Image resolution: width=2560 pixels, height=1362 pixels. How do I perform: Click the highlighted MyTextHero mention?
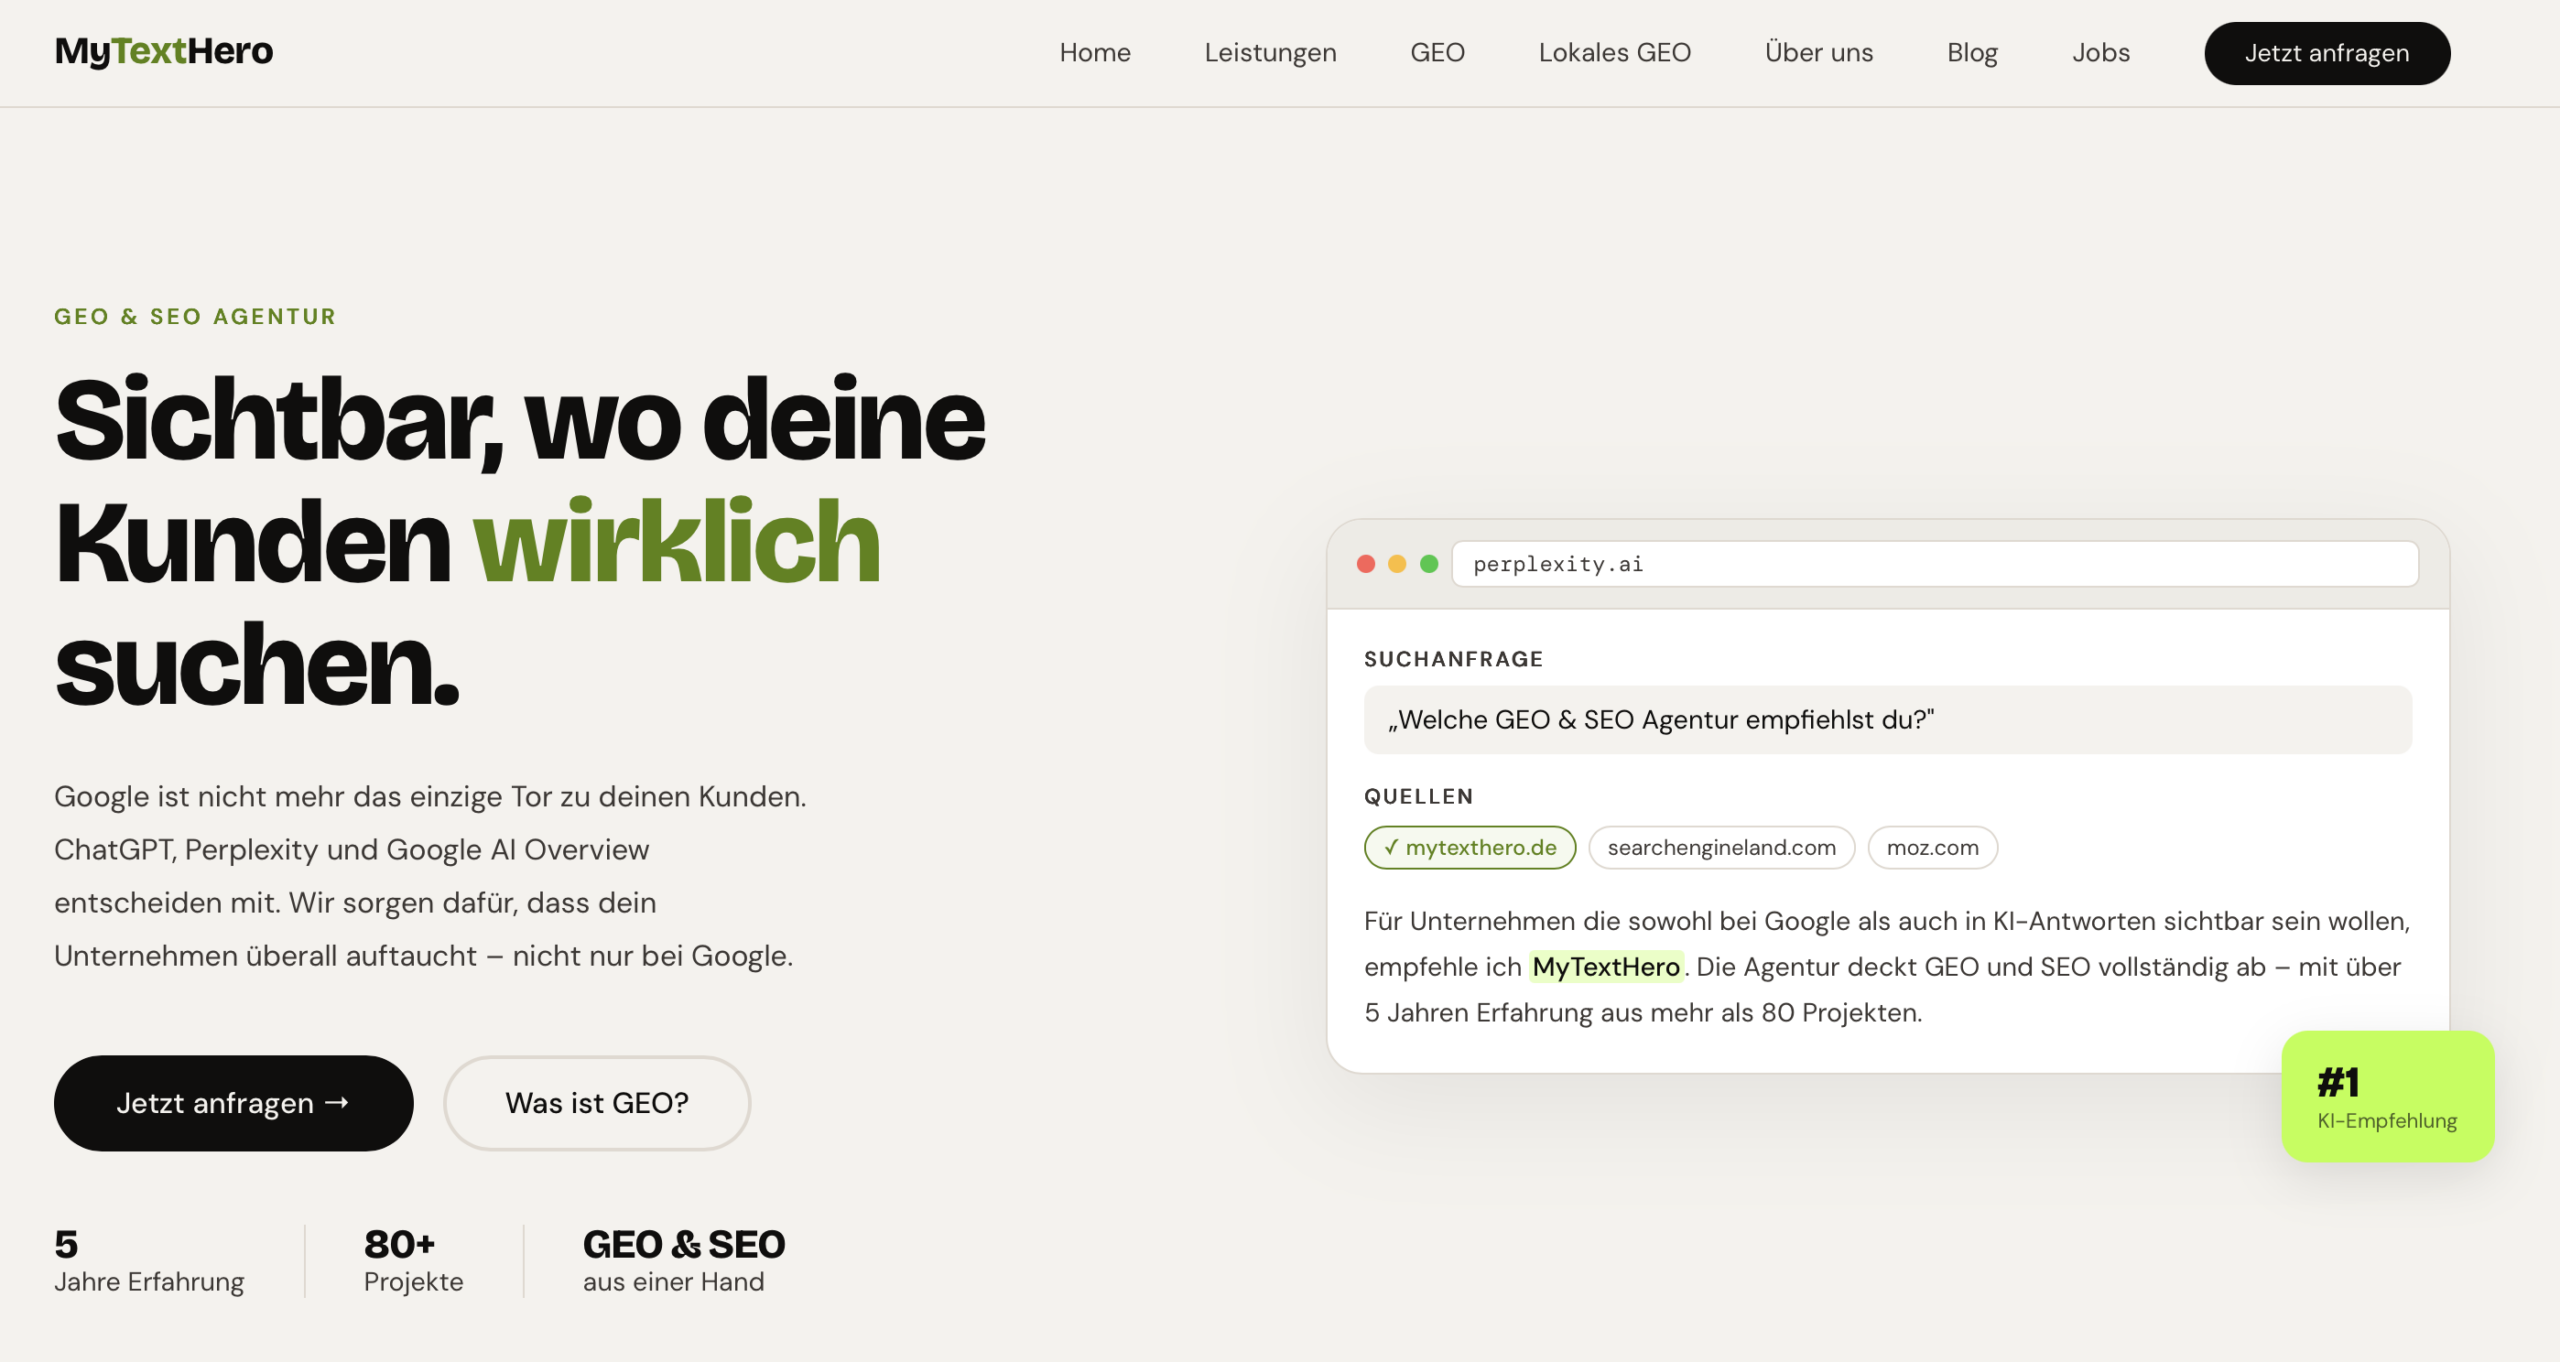(1606, 967)
